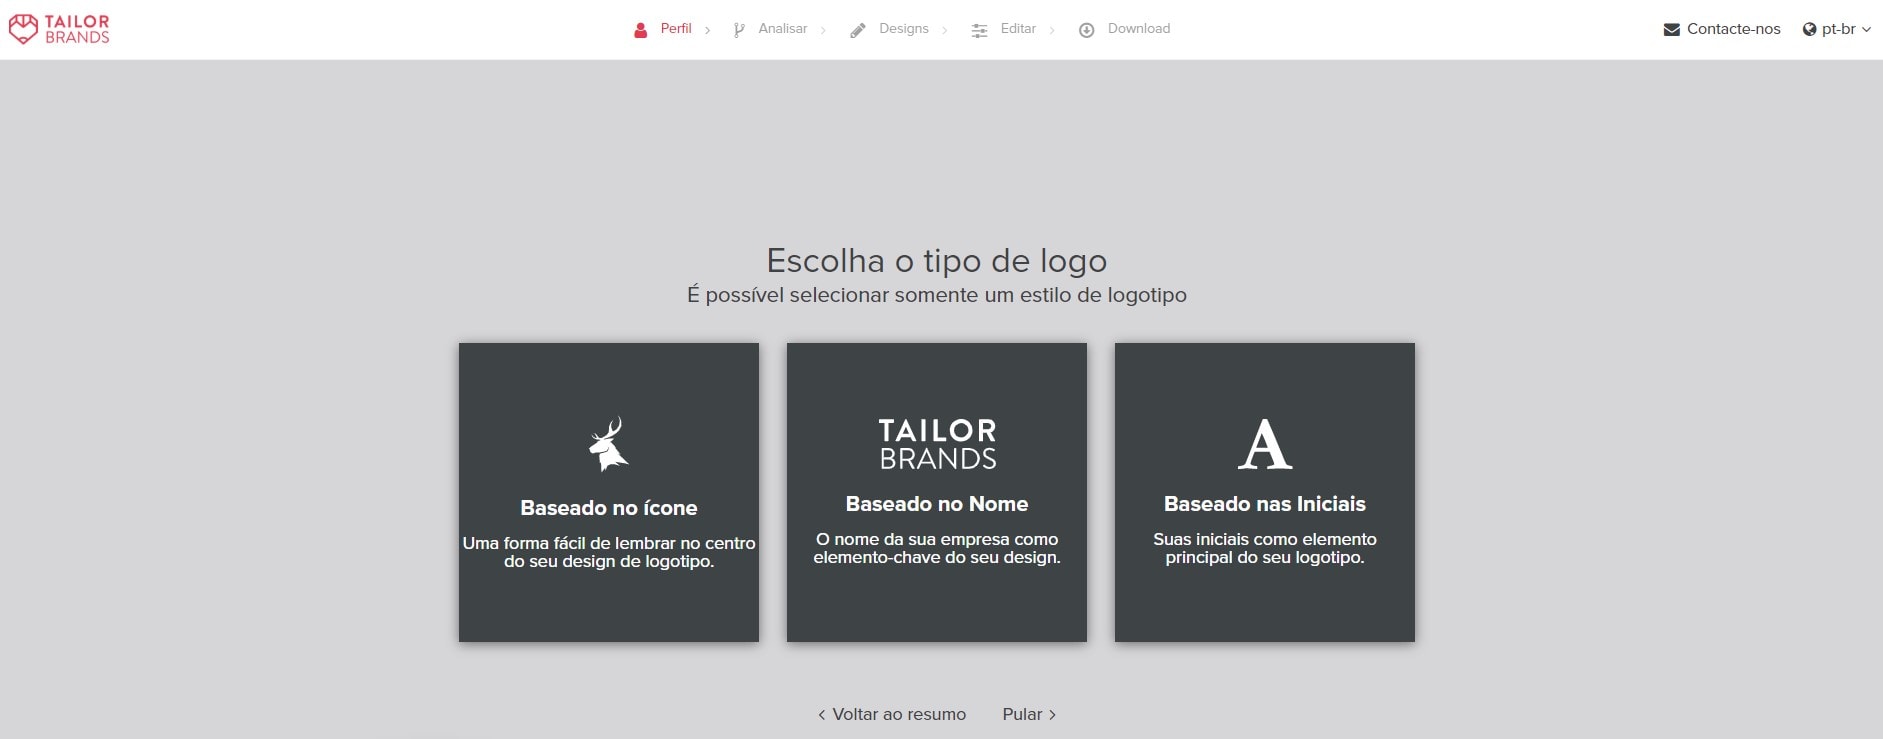
Task: Click the globe language icon
Action: pos(1809,29)
